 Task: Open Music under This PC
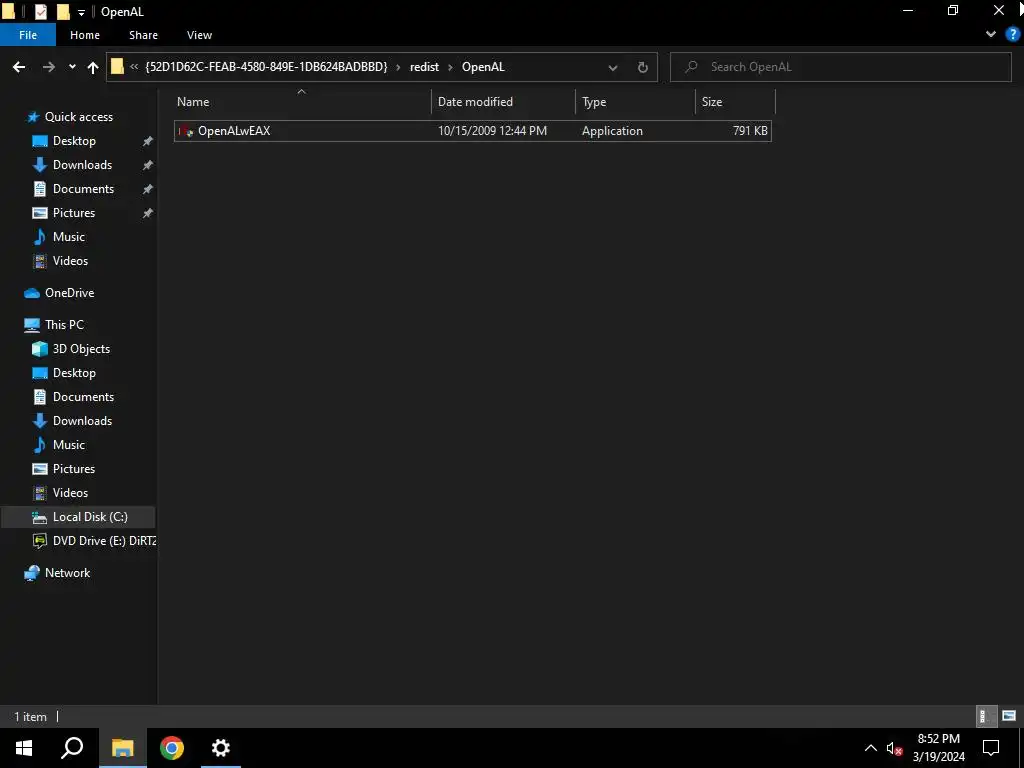tap(69, 445)
